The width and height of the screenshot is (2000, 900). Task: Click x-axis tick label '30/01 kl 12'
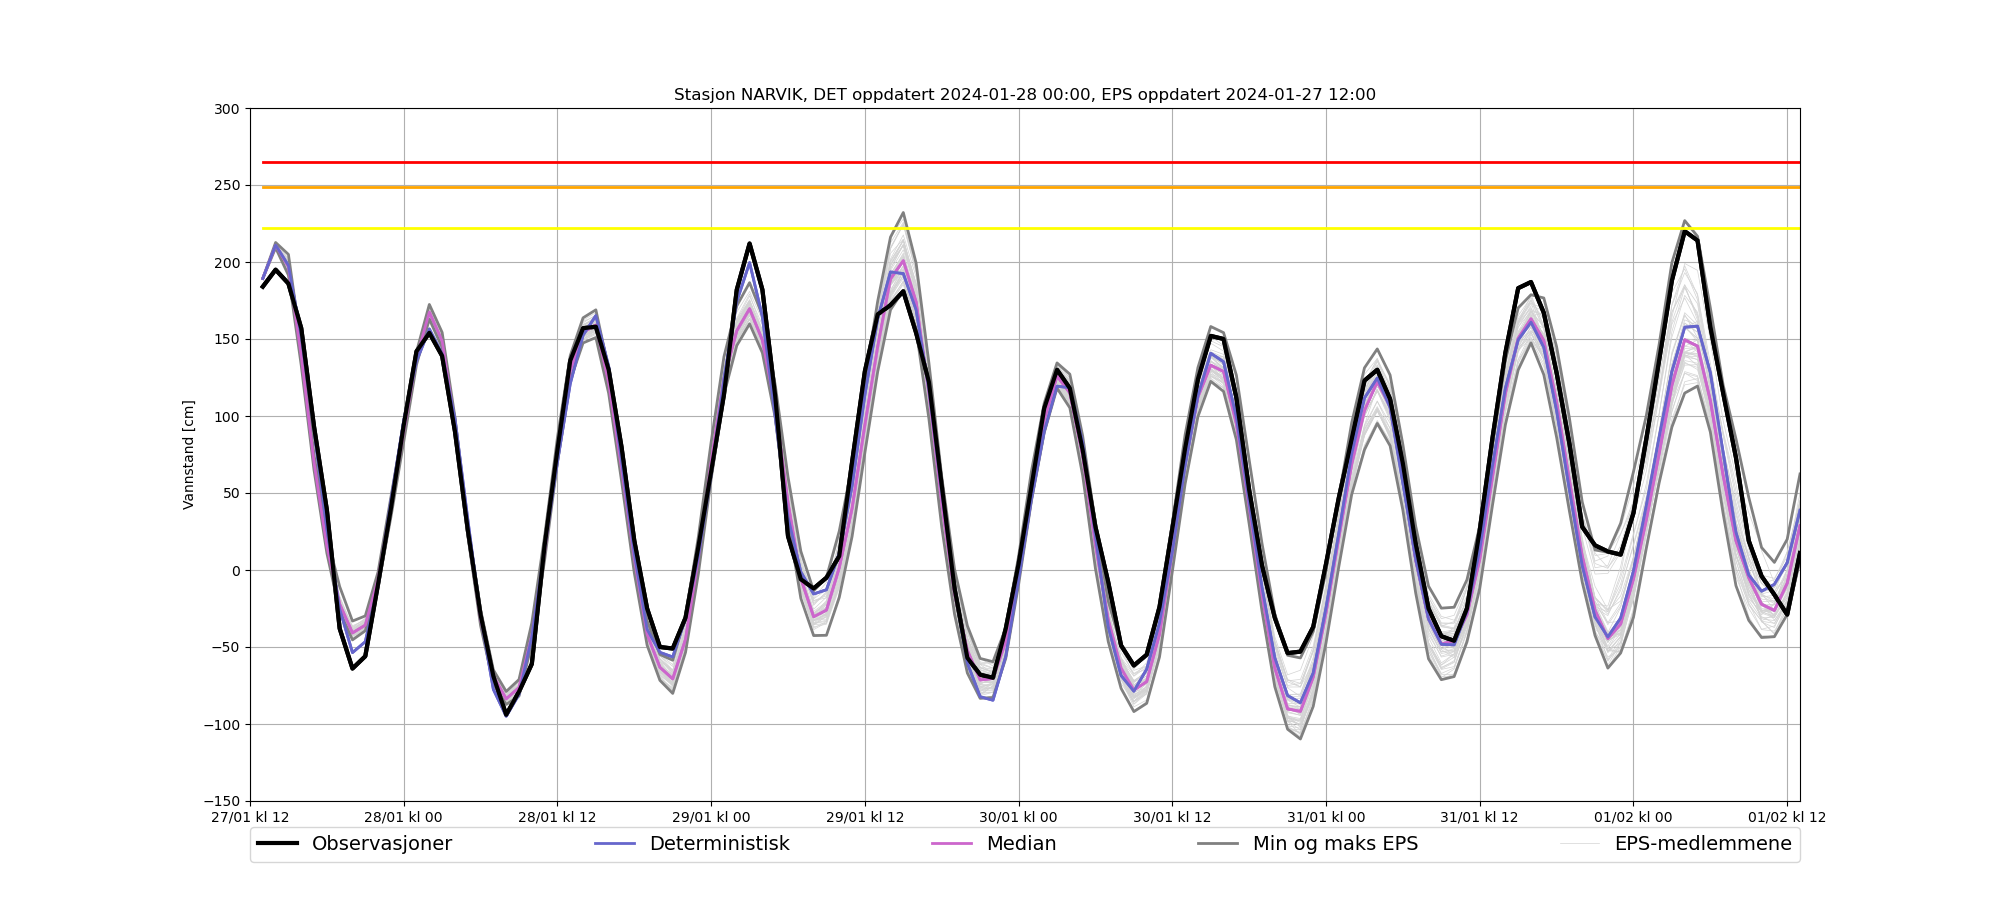1172,817
